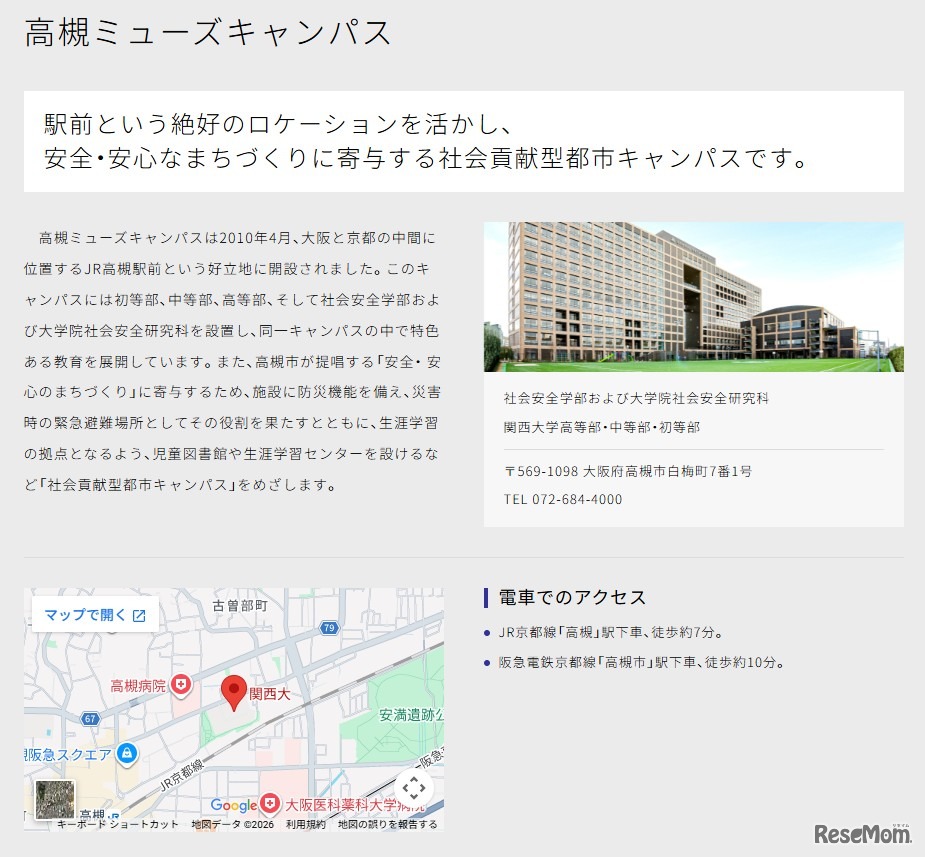Click 古曽部町 label on the map
Image resolution: width=925 pixels, height=857 pixels.
click(240, 606)
